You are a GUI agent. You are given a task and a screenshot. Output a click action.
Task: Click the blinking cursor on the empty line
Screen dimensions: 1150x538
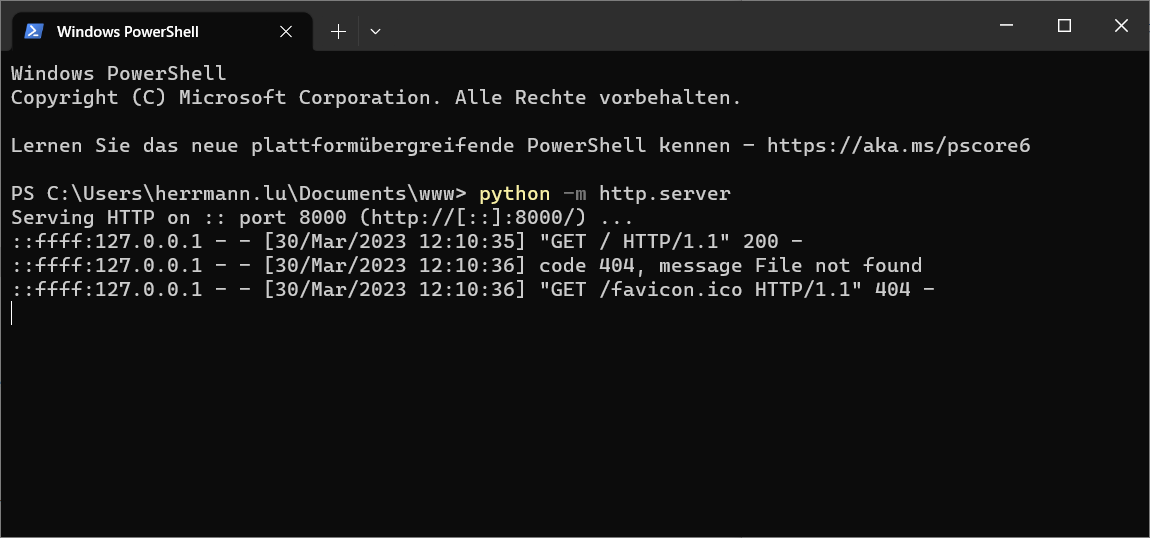coord(12,314)
